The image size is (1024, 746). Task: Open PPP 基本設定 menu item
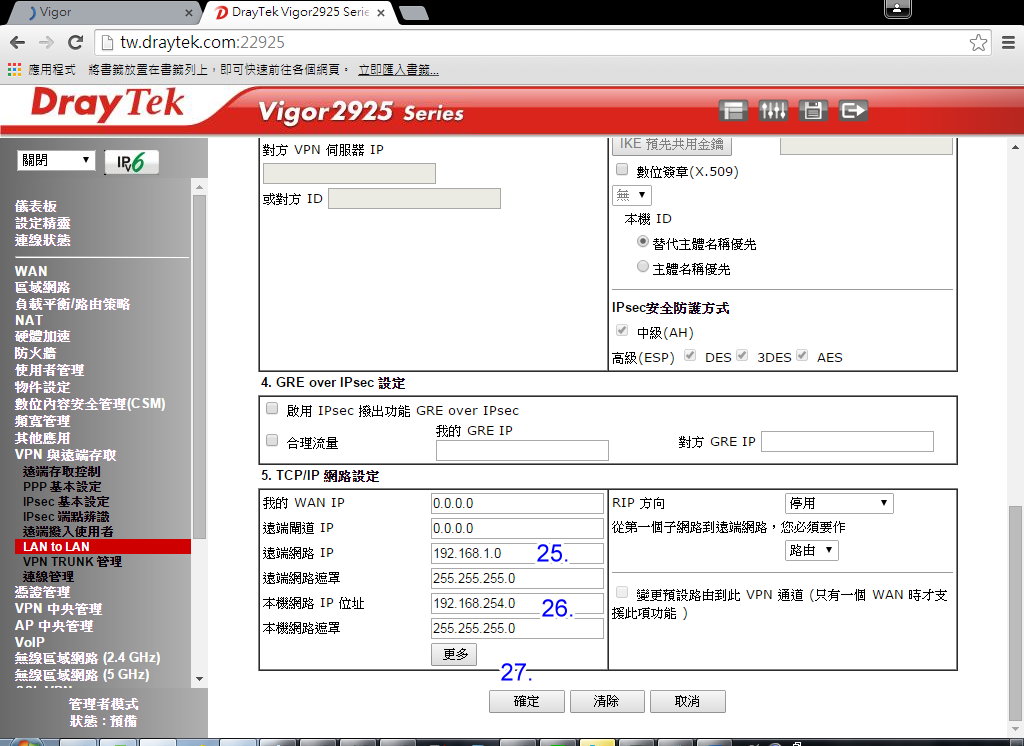click(62, 487)
